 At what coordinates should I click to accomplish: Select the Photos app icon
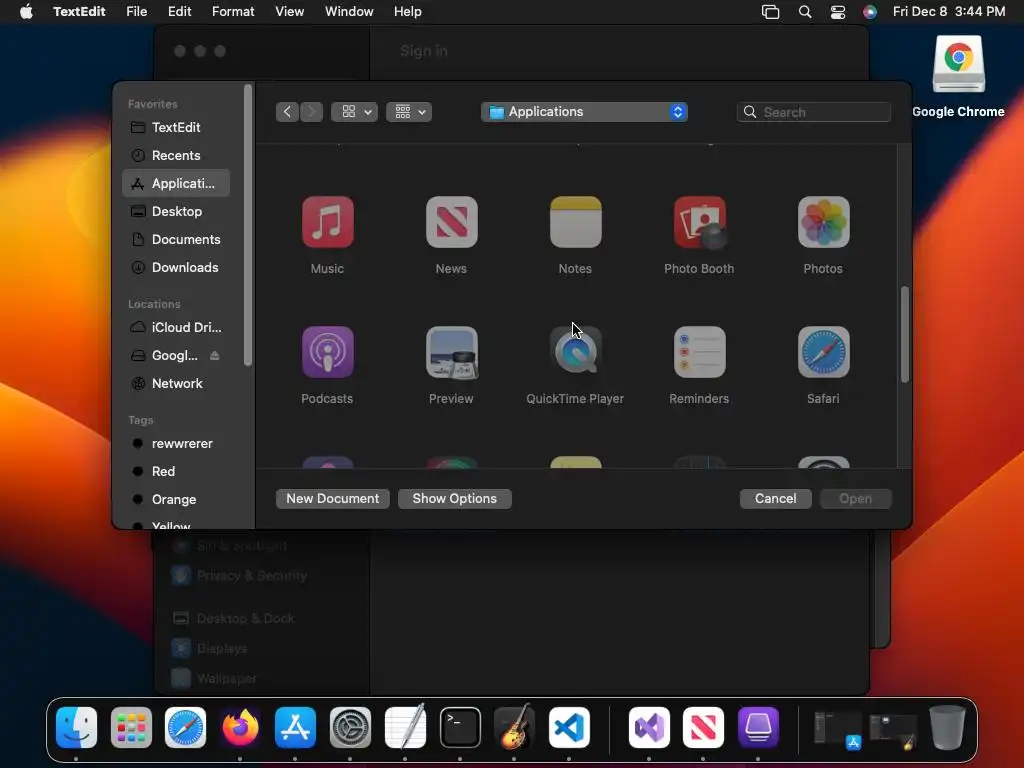824,222
